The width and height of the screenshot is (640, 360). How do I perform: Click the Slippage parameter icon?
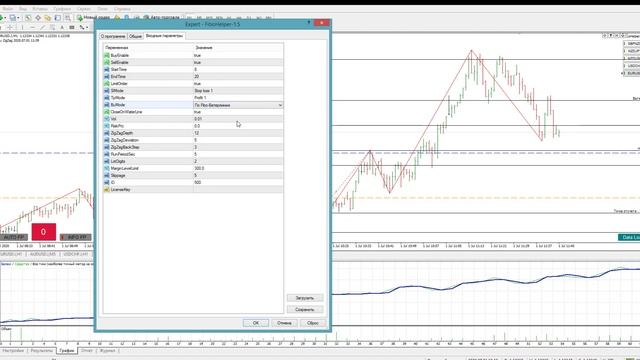pyautogui.click(x=107, y=176)
